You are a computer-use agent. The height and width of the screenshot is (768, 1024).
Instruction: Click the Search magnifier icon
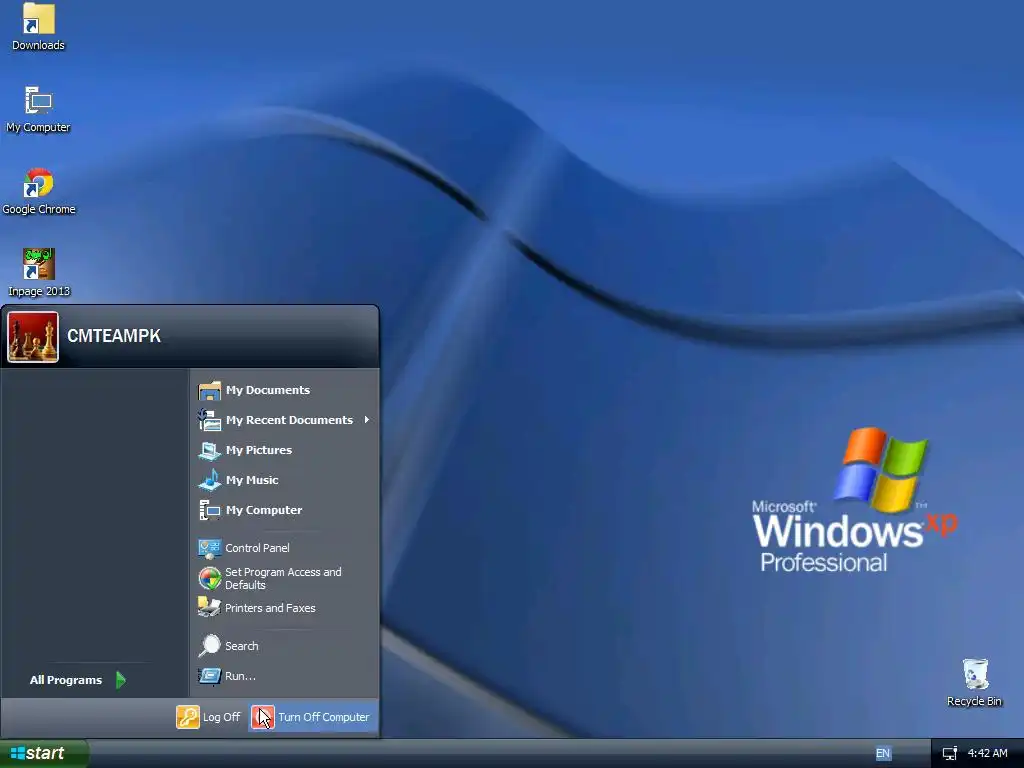(x=210, y=646)
